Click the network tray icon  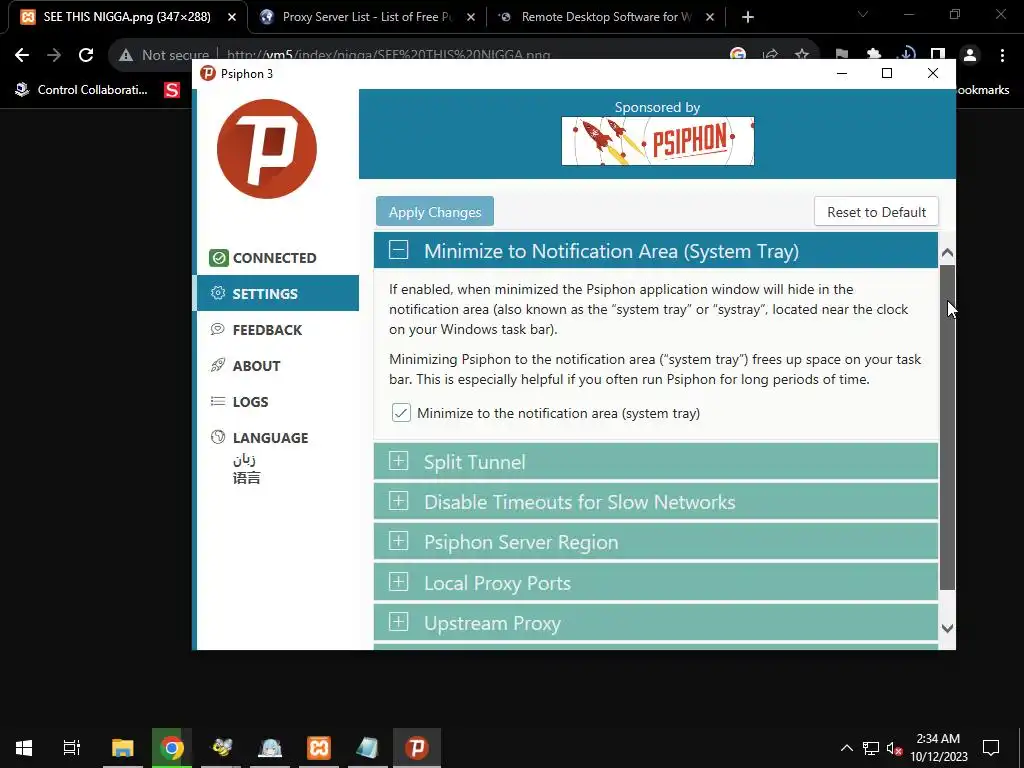click(871, 748)
